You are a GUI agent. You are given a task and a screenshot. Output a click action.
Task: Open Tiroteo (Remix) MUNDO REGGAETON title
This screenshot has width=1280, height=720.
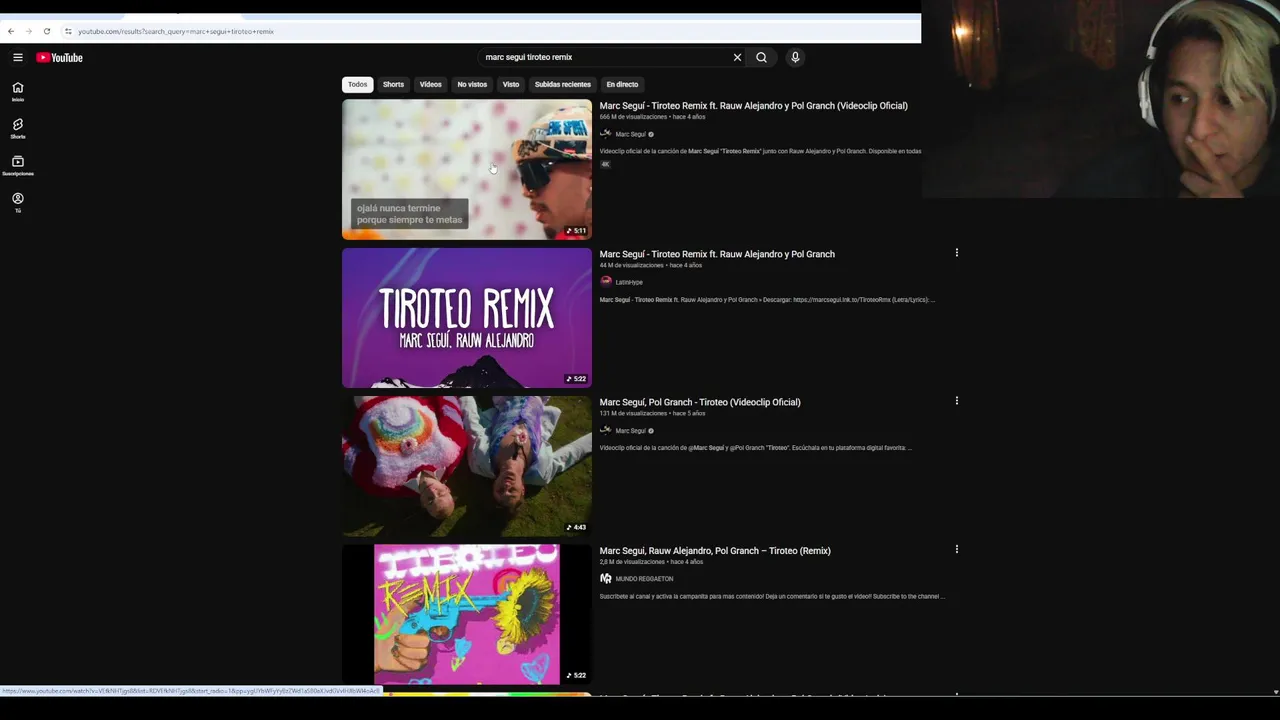pyautogui.click(x=715, y=550)
